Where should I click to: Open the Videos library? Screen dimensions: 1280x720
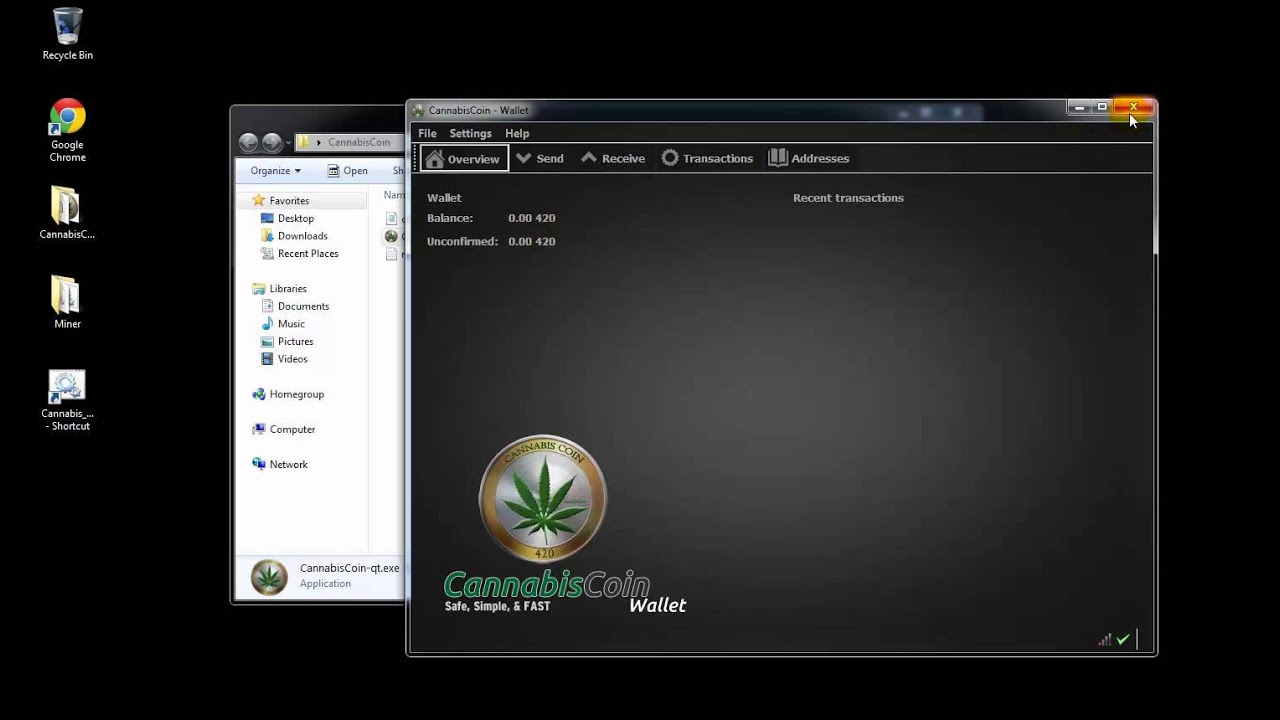coord(284,359)
